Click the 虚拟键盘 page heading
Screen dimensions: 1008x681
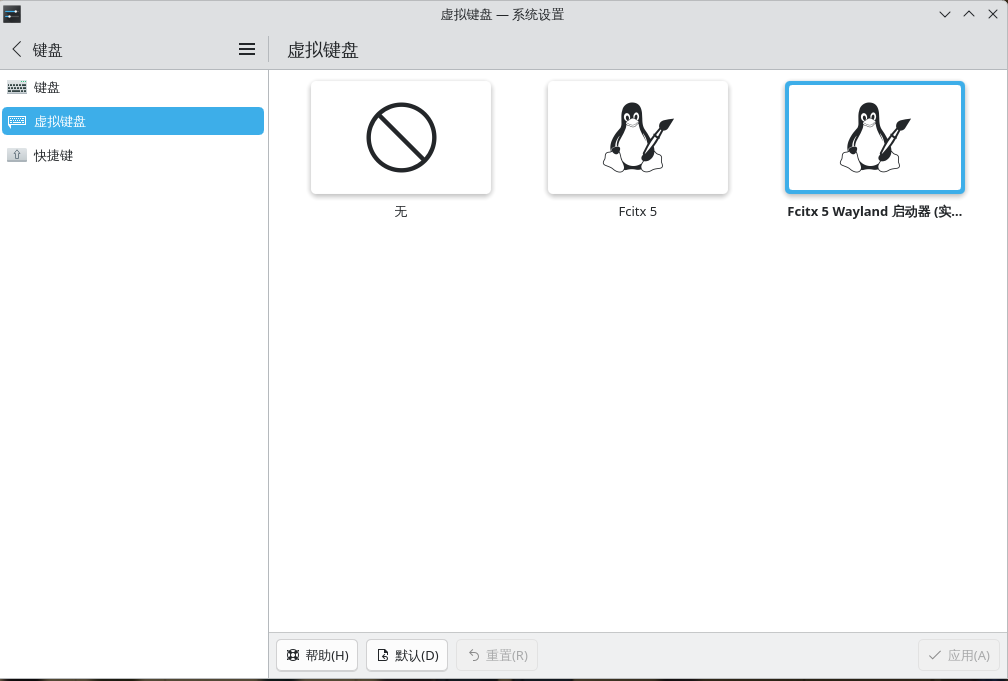323,50
